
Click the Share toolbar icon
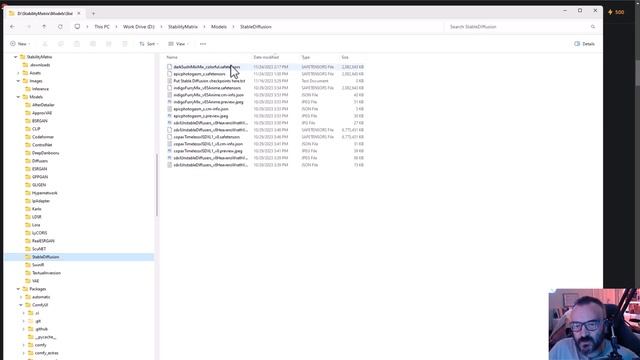pos(109,44)
